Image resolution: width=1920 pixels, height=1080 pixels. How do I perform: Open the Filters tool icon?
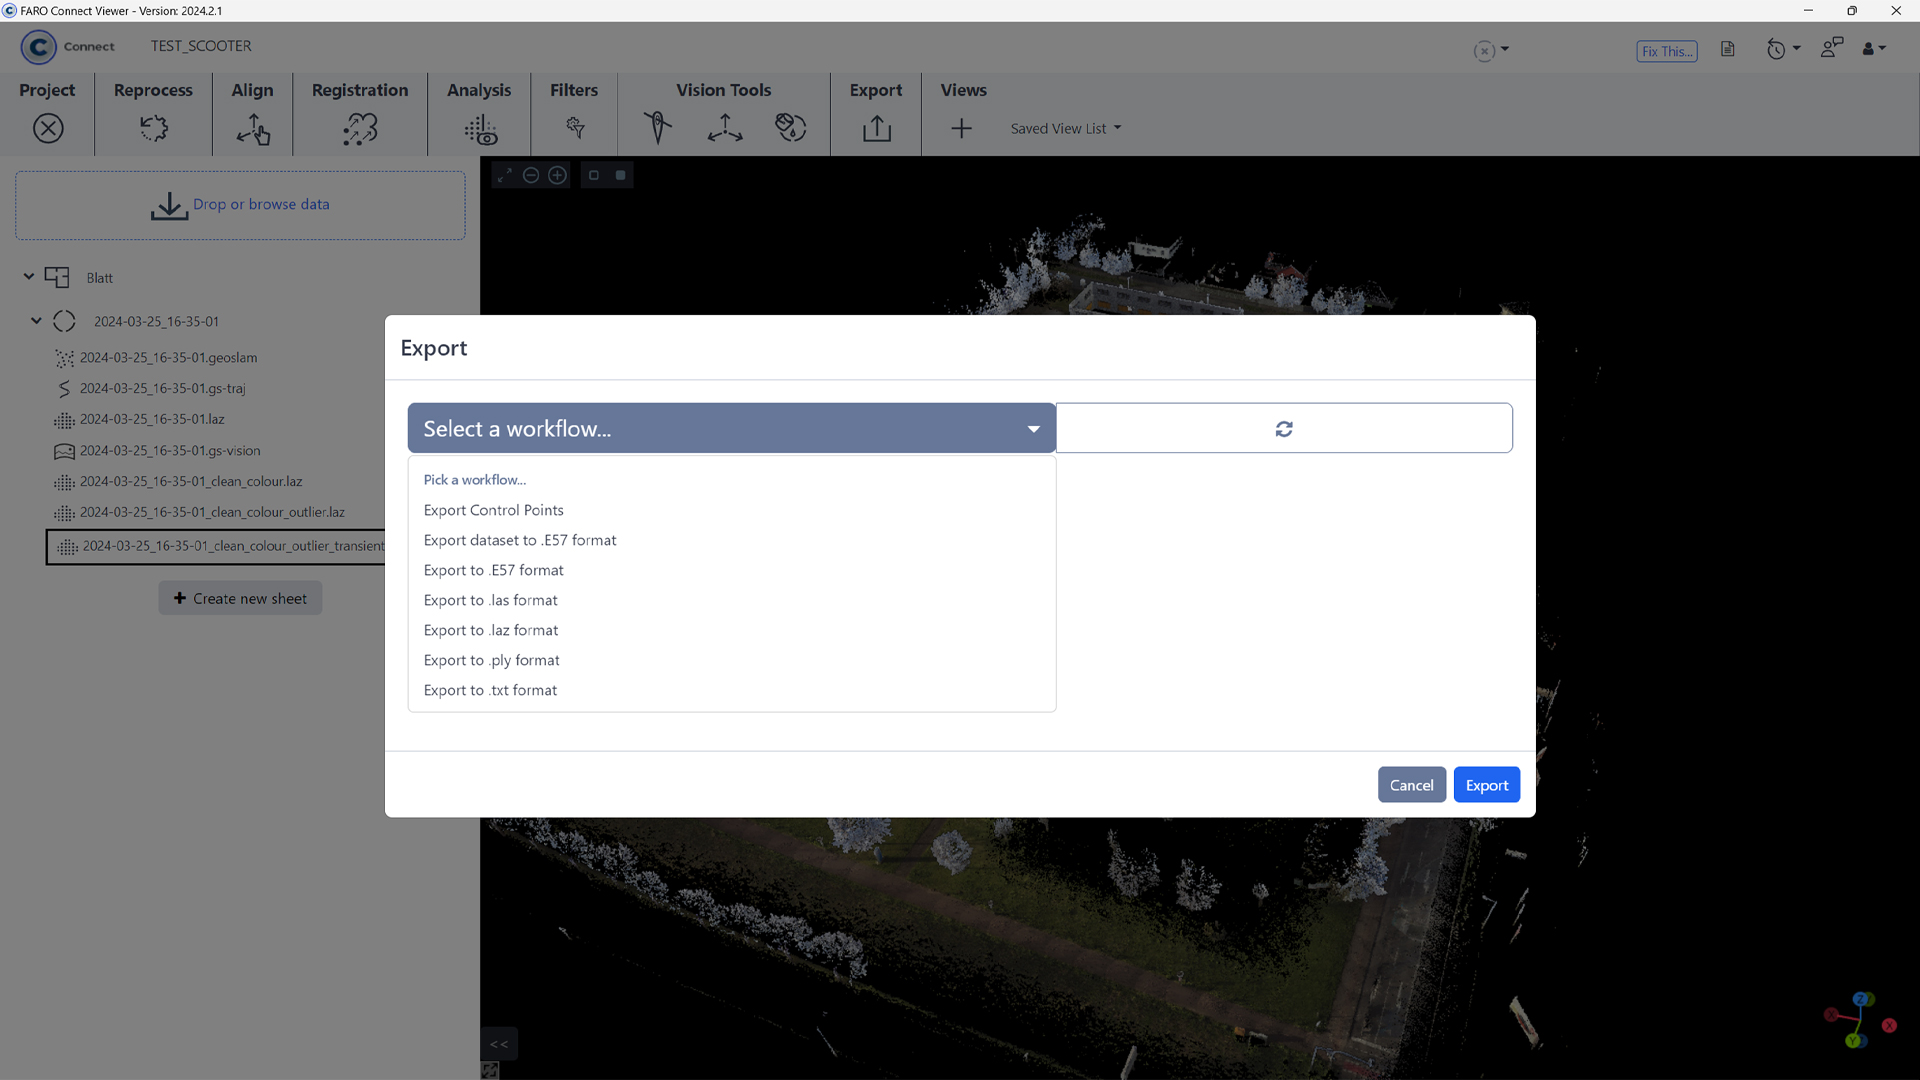point(575,127)
